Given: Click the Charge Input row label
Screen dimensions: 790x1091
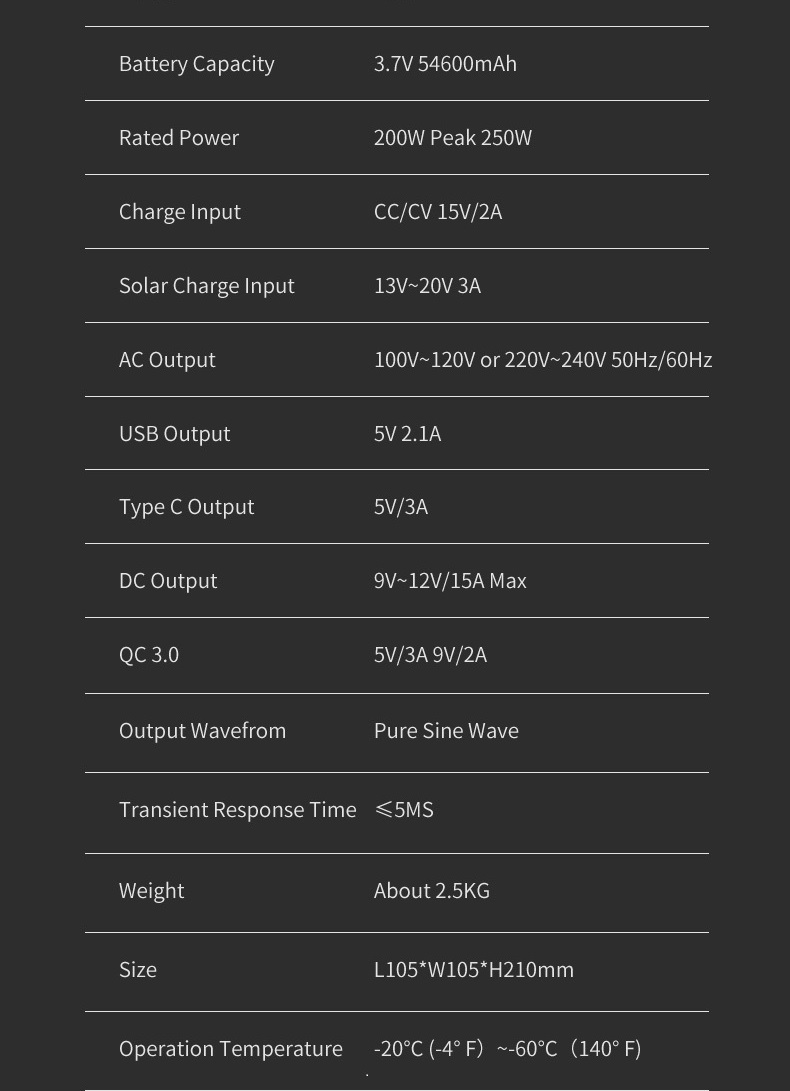Looking at the screenshot, I should pyautogui.click(x=179, y=212).
